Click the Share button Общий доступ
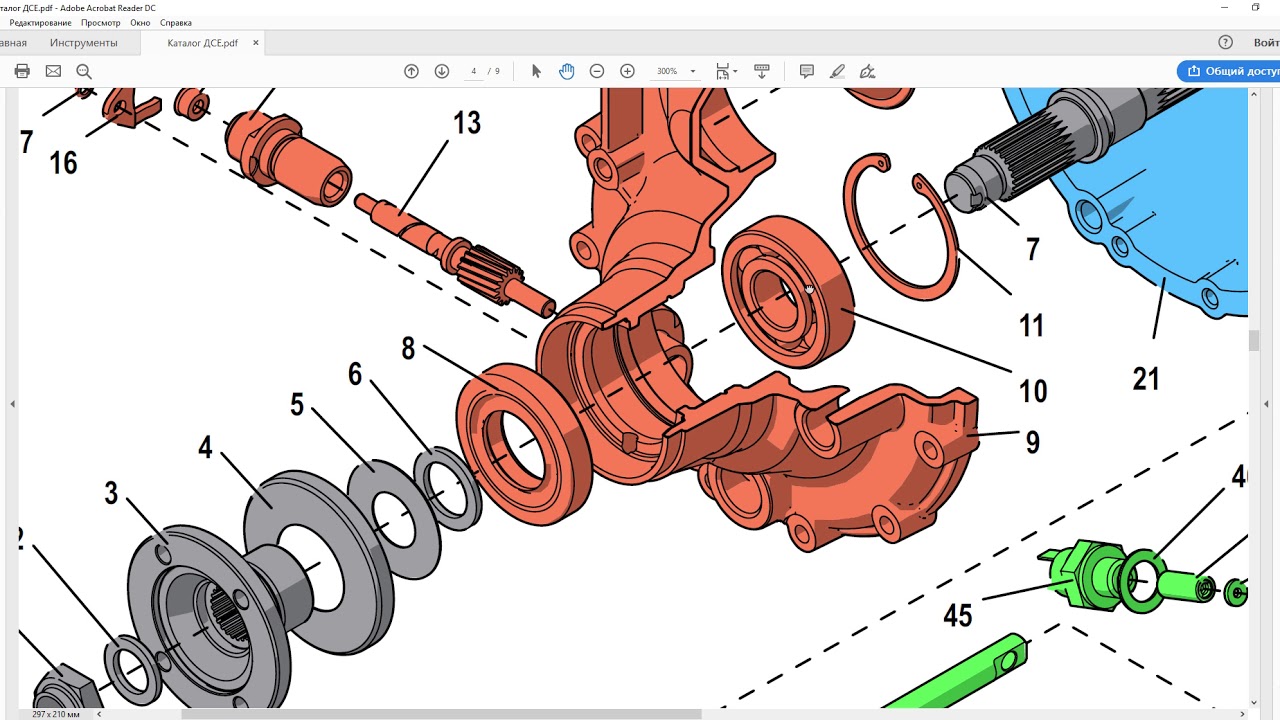The image size is (1280, 720). 1229,71
